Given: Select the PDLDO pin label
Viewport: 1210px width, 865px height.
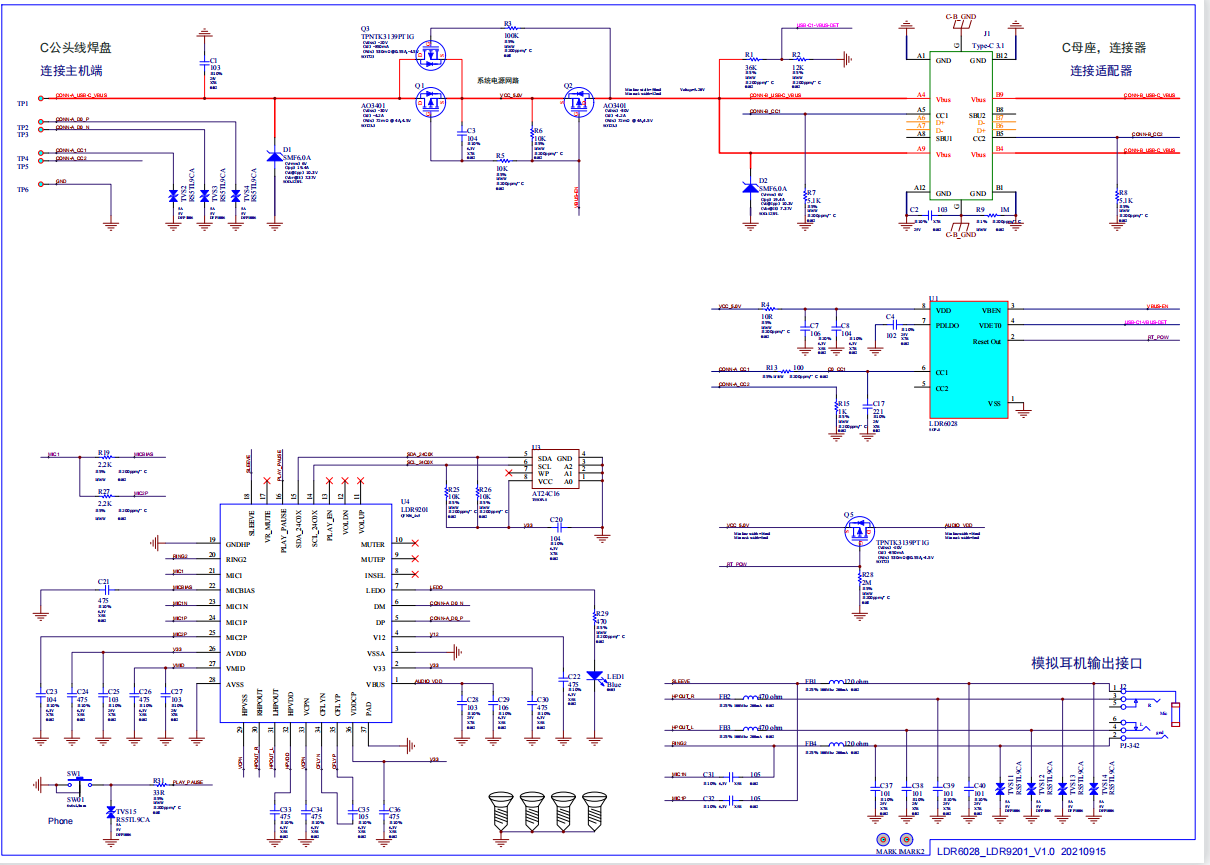Looking at the screenshot, I should pyautogui.click(x=947, y=326).
